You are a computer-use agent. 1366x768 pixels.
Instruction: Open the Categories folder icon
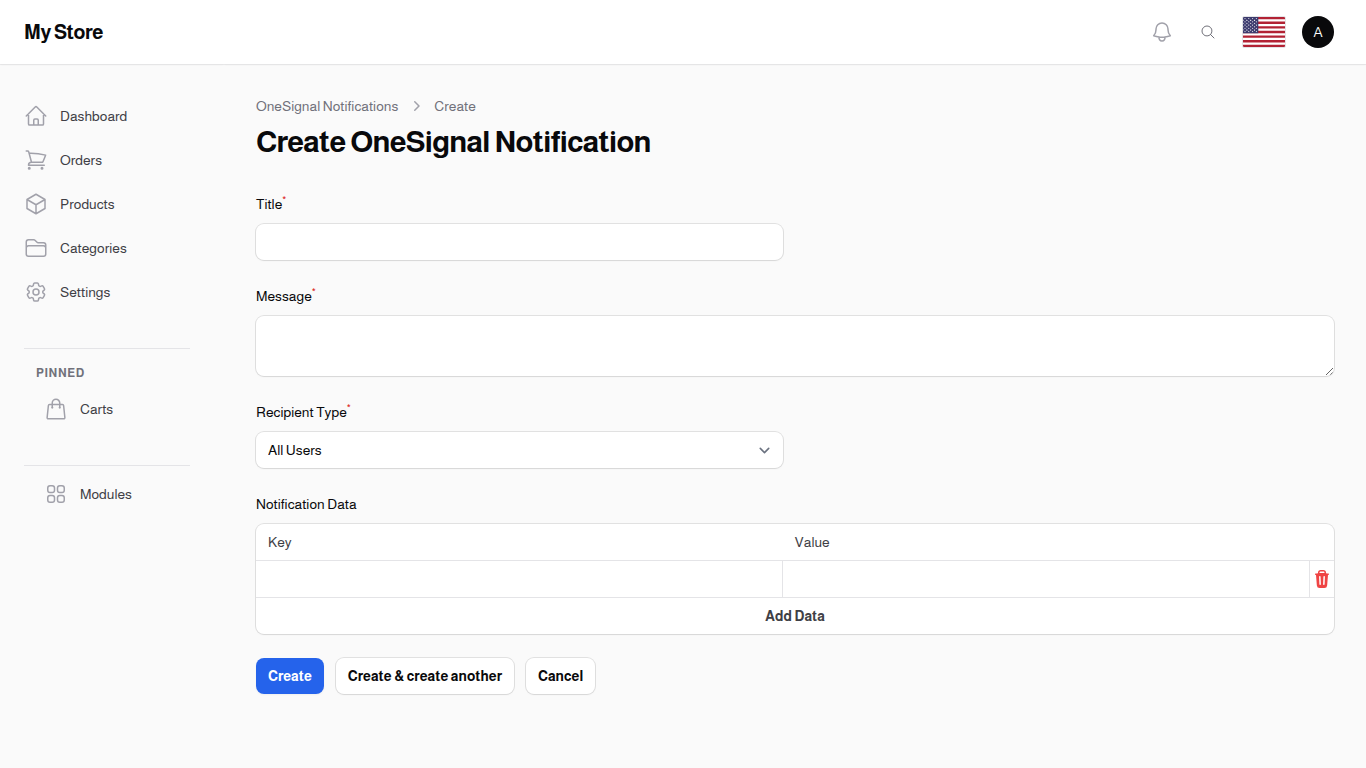click(36, 248)
